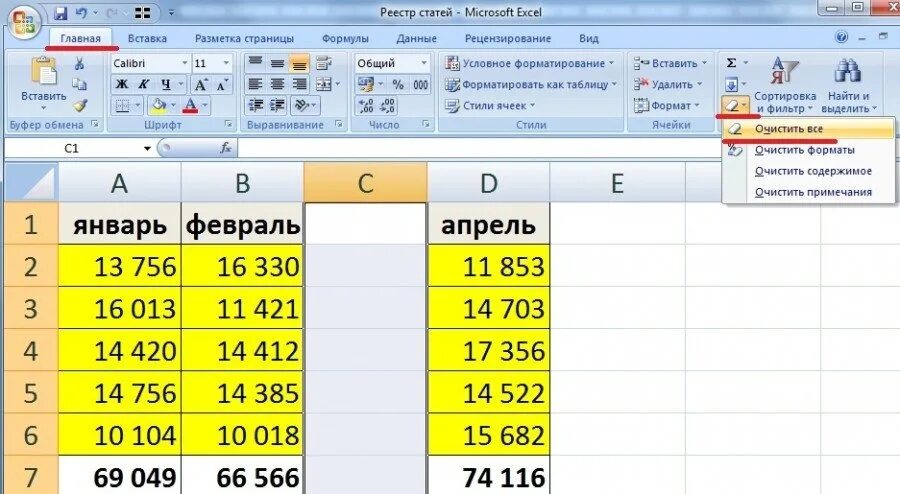Screen dimensions: 900x494
Task: Open the round Office button menu
Action: [23, 22]
